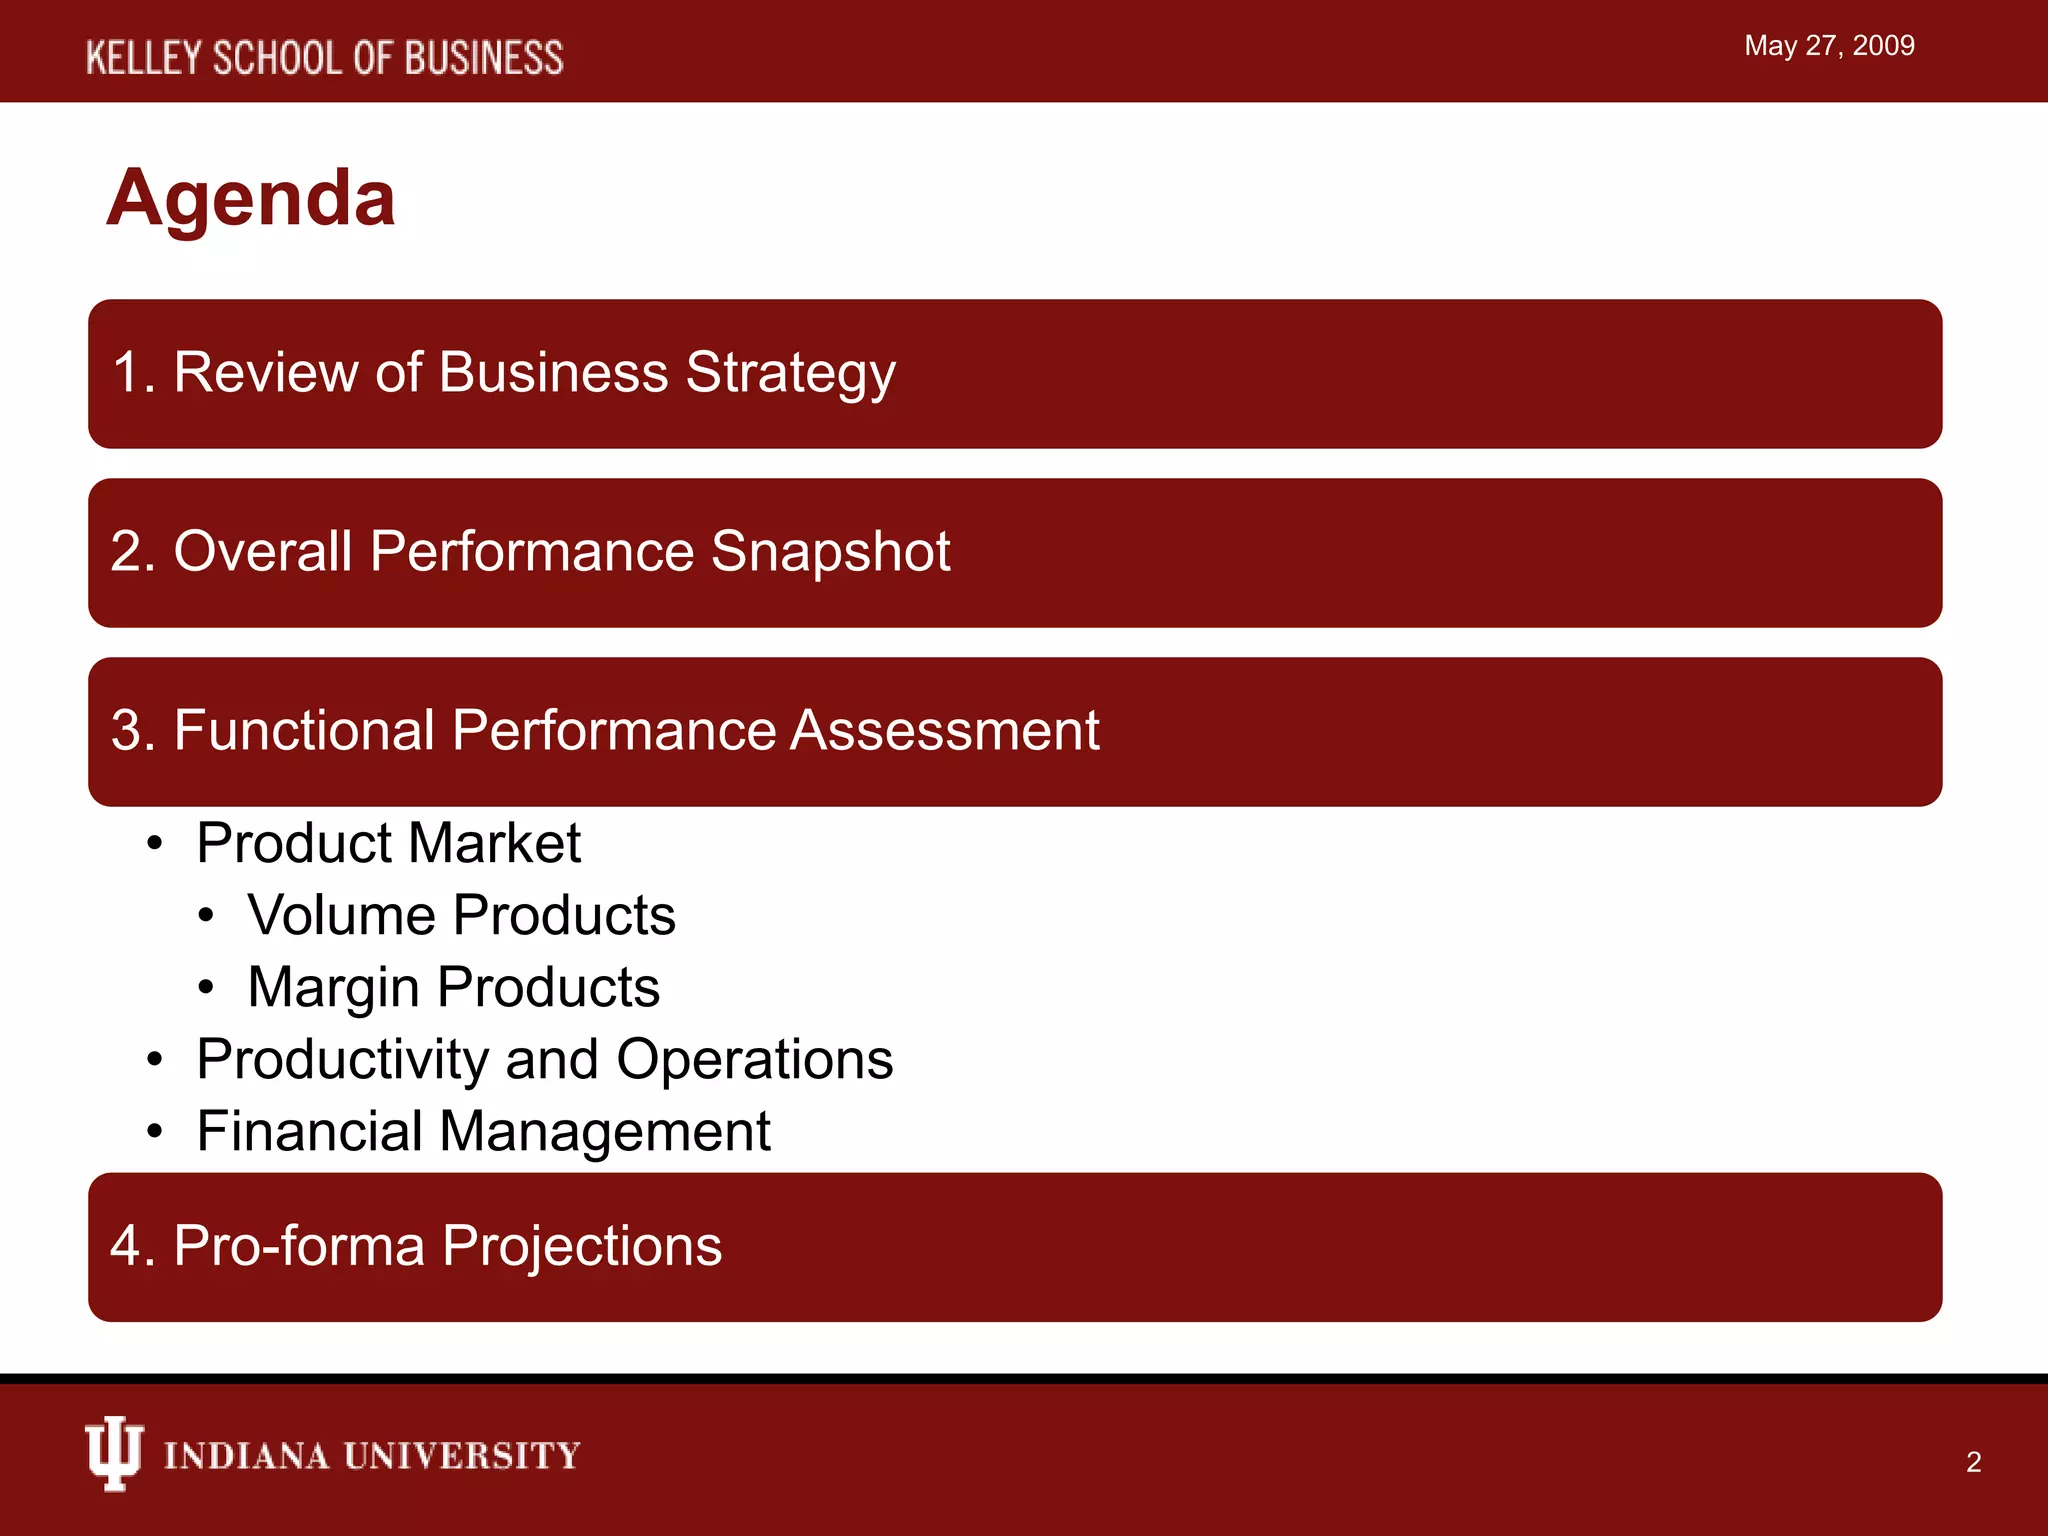Select the Overall Performance Snapshot box
Viewport: 2048px width, 1536px height.
pos(1014,553)
